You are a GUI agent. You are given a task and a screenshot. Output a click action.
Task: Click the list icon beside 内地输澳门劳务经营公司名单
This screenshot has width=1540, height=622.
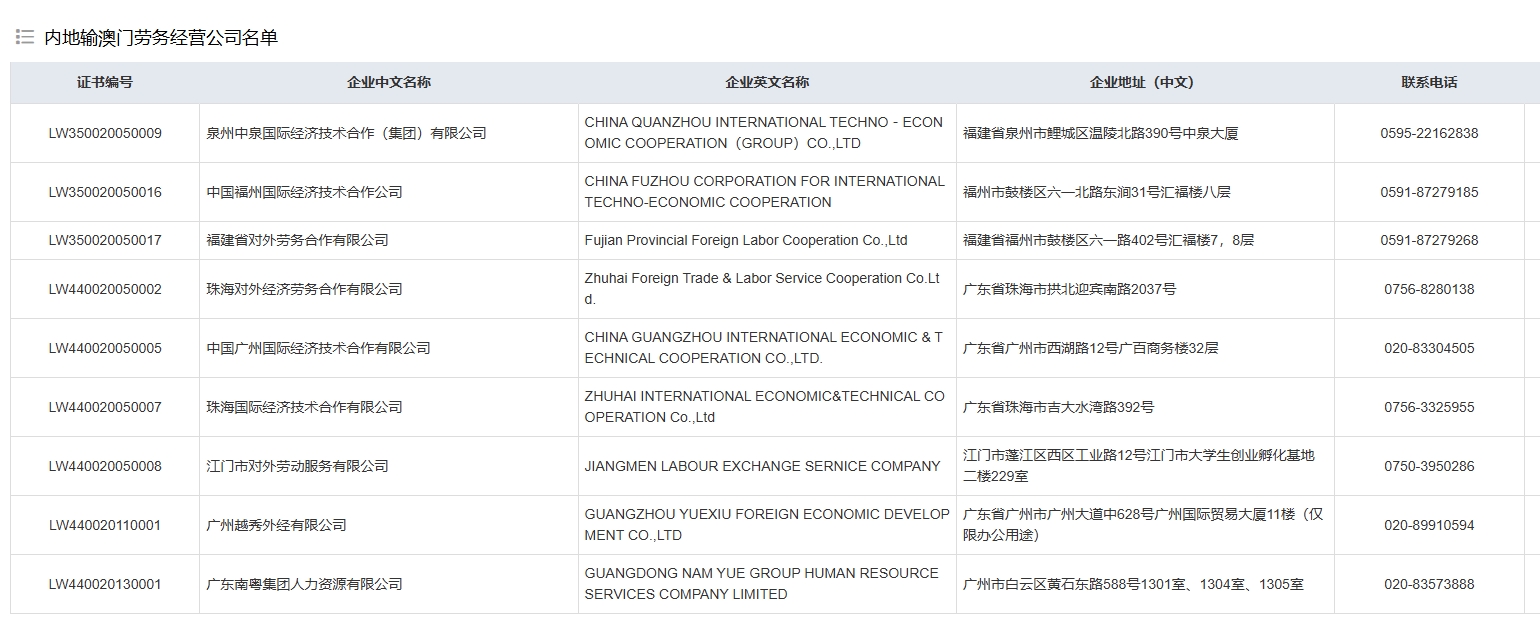pyautogui.click(x=25, y=37)
